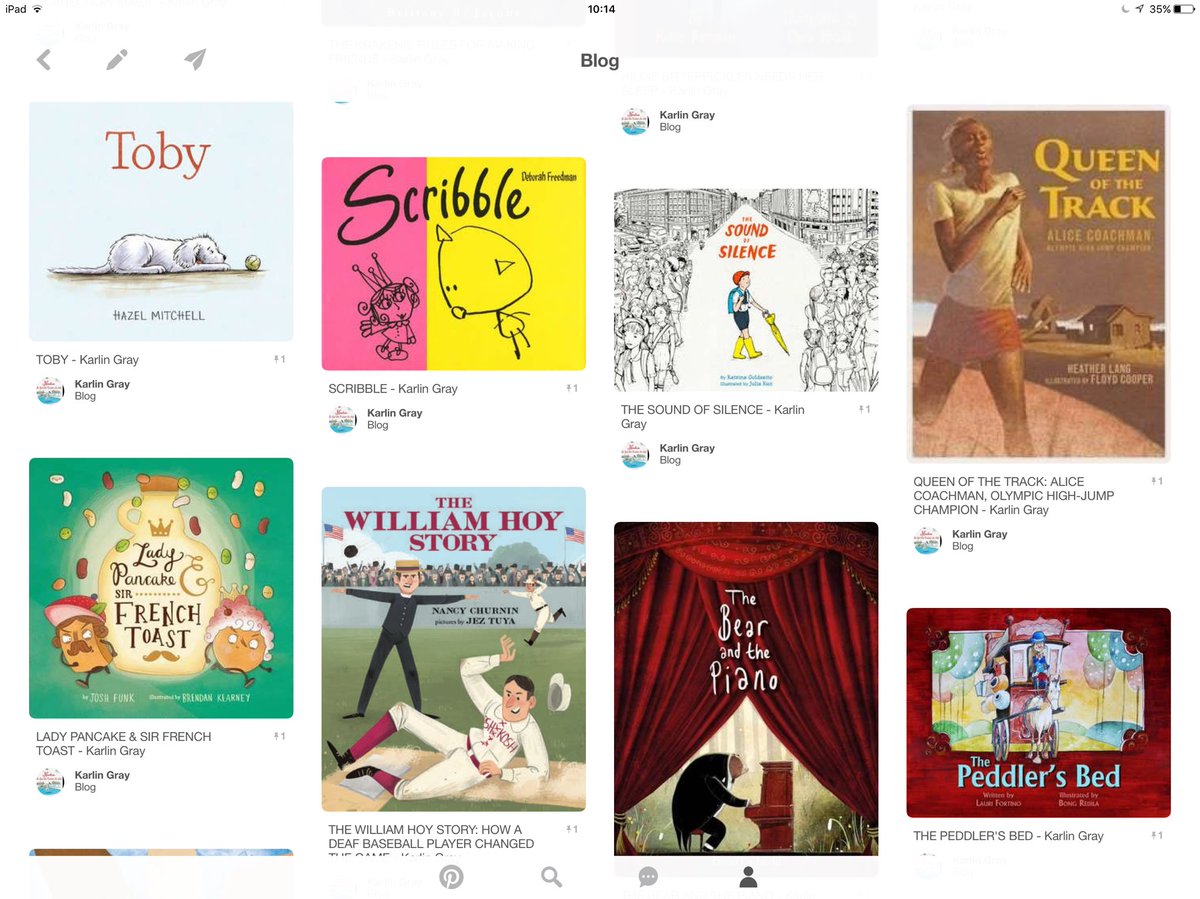Open the Scribble book cover pin
This screenshot has width=1200, height=899.
pyautogui.click(x=454, y=264)
